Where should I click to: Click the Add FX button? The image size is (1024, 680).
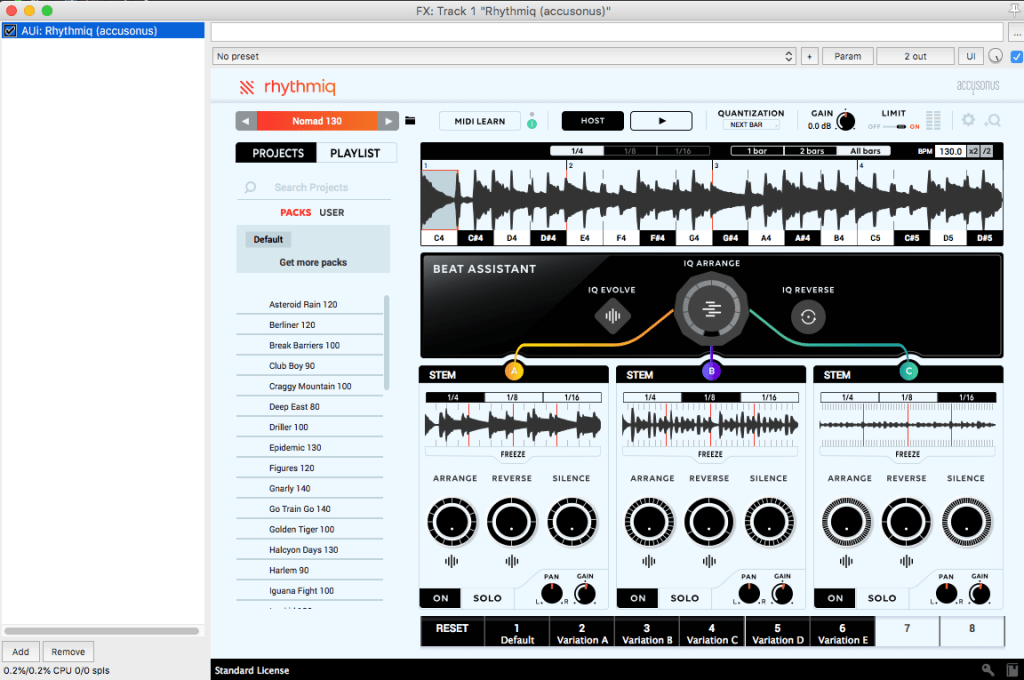(20, 651)
